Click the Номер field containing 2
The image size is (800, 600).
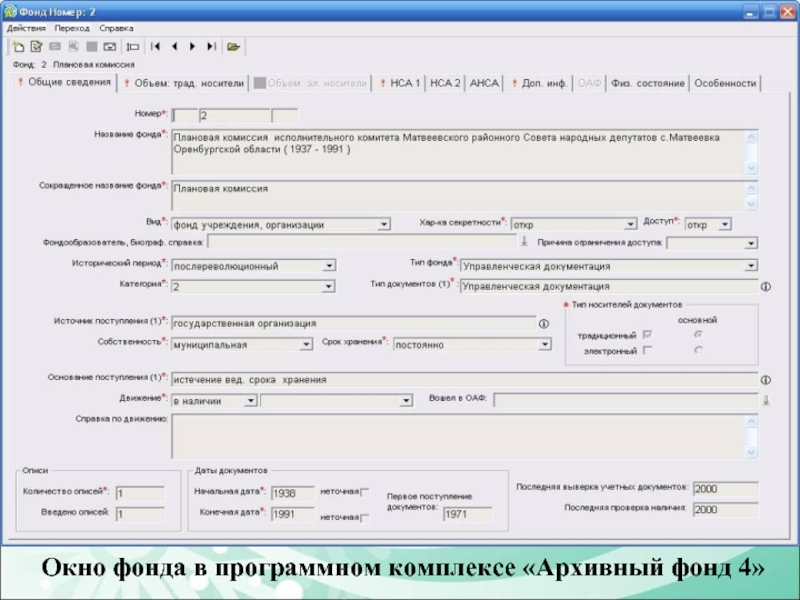tap(235, 115)
